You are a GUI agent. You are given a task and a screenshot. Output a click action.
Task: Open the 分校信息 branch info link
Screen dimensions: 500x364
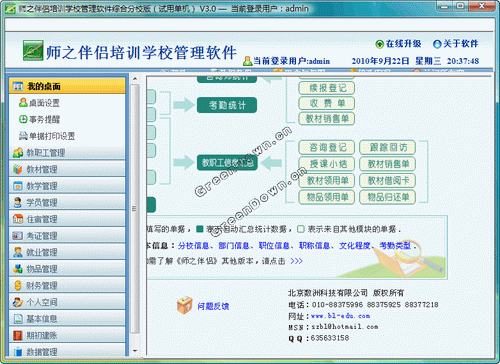[x=193, y=246]
